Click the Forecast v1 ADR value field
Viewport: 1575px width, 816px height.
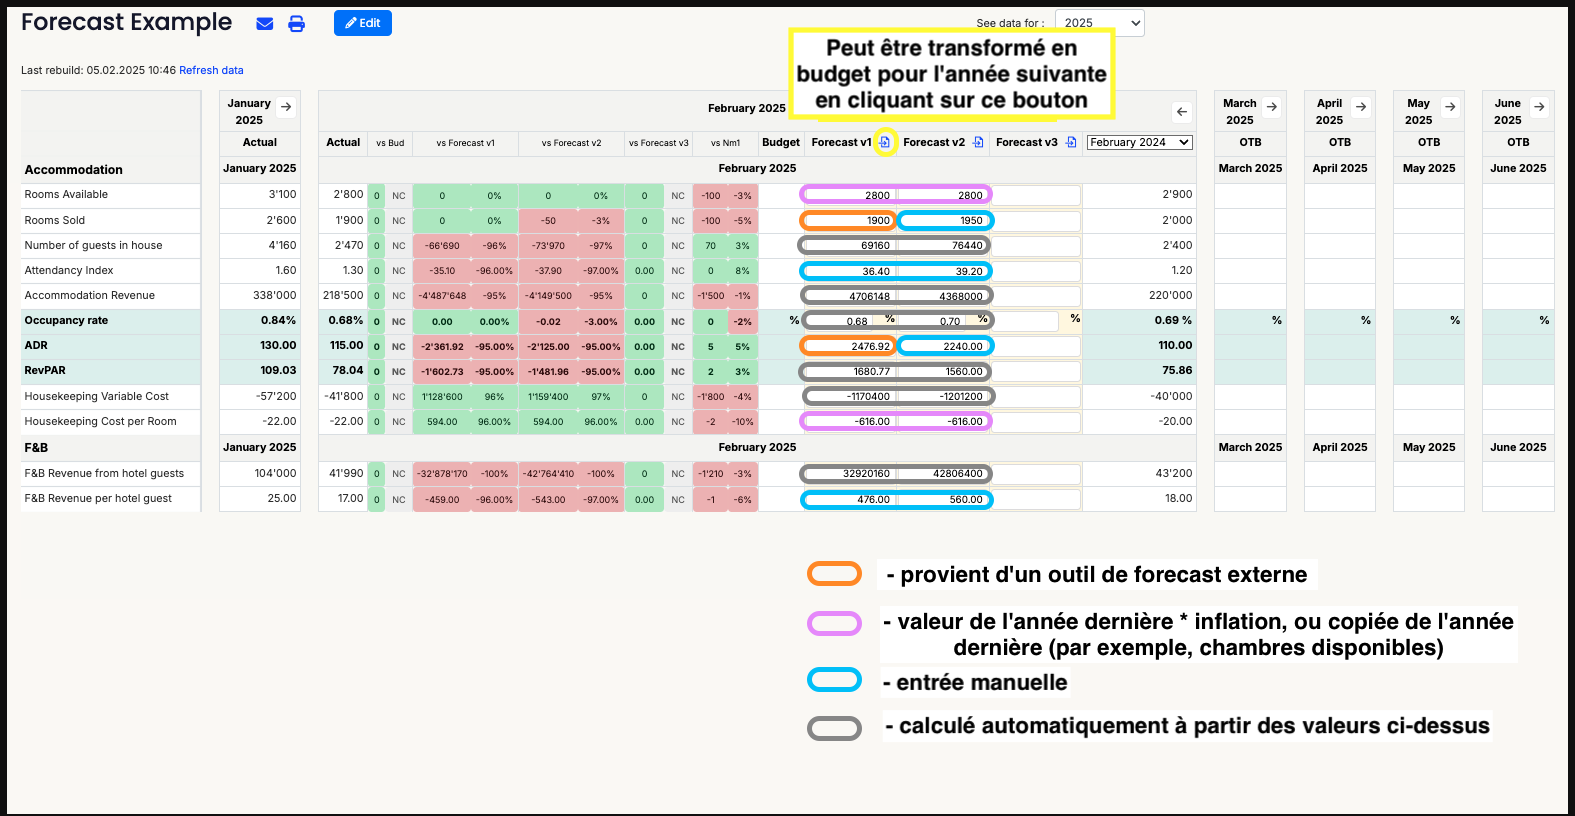(848, 347)
